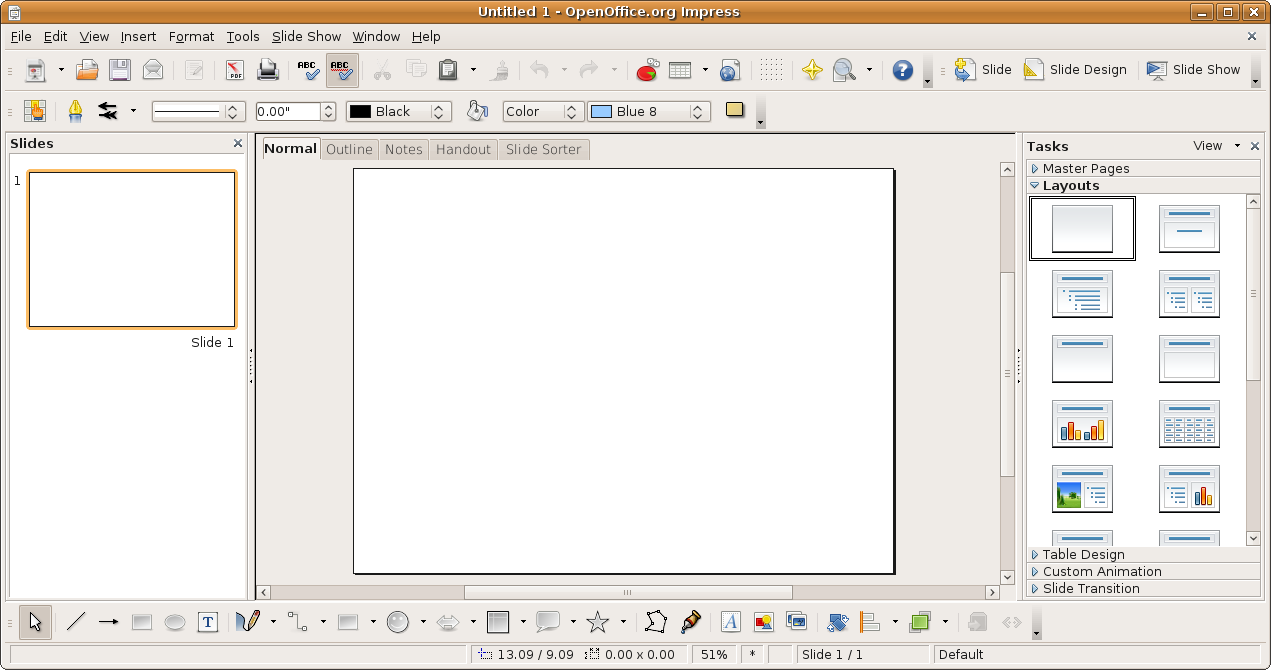Export the presentation directly as PDF
Viewport: 1271px width, 670px height.
click(236, 70)
